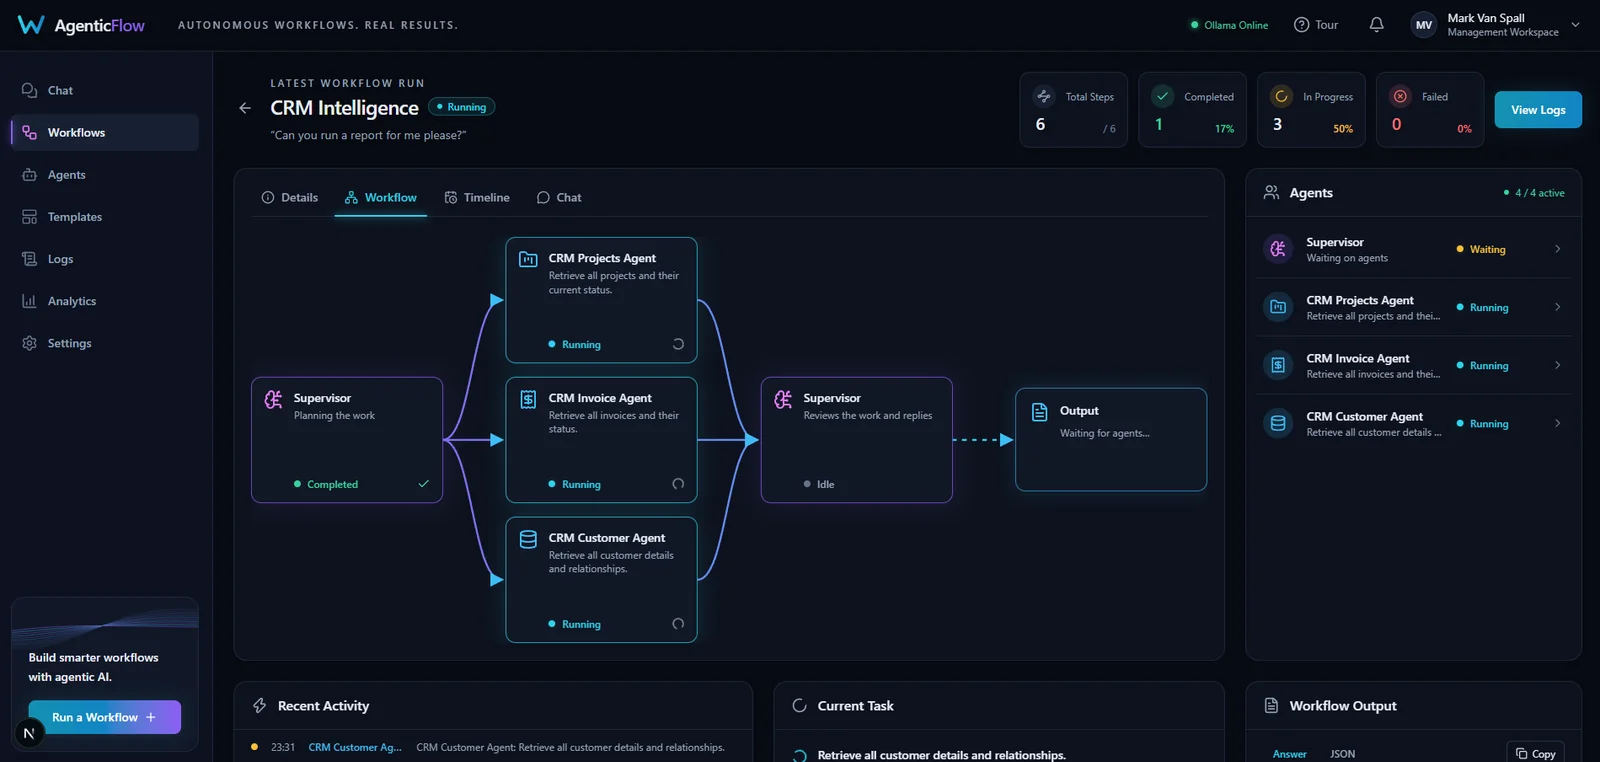Click the Current Task spinner icon
The height and width of the screenshot is (762, 1600).
(x=799, y=706)
